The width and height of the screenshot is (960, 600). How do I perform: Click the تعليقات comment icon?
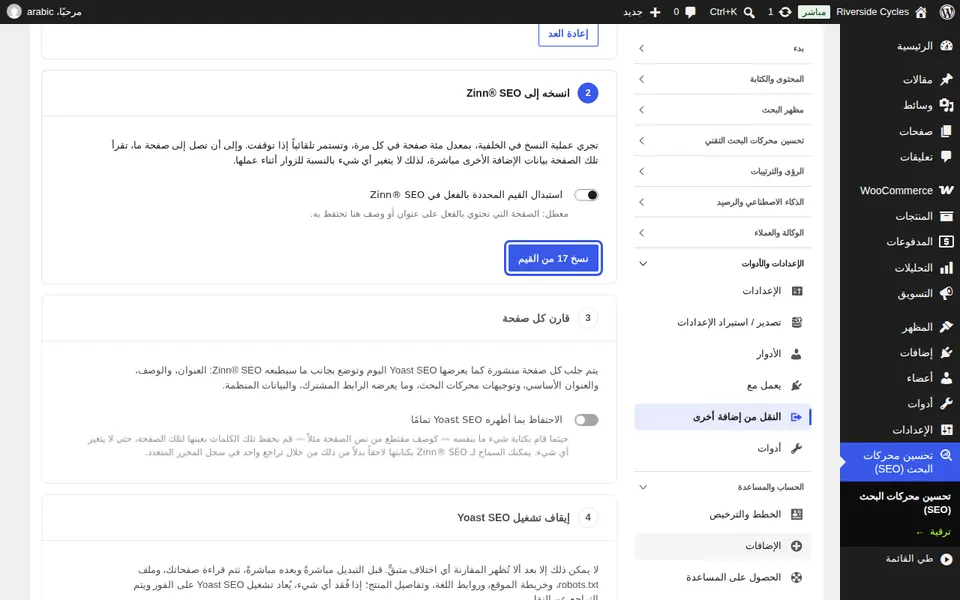pyautogui.click(x=947, y=157)
